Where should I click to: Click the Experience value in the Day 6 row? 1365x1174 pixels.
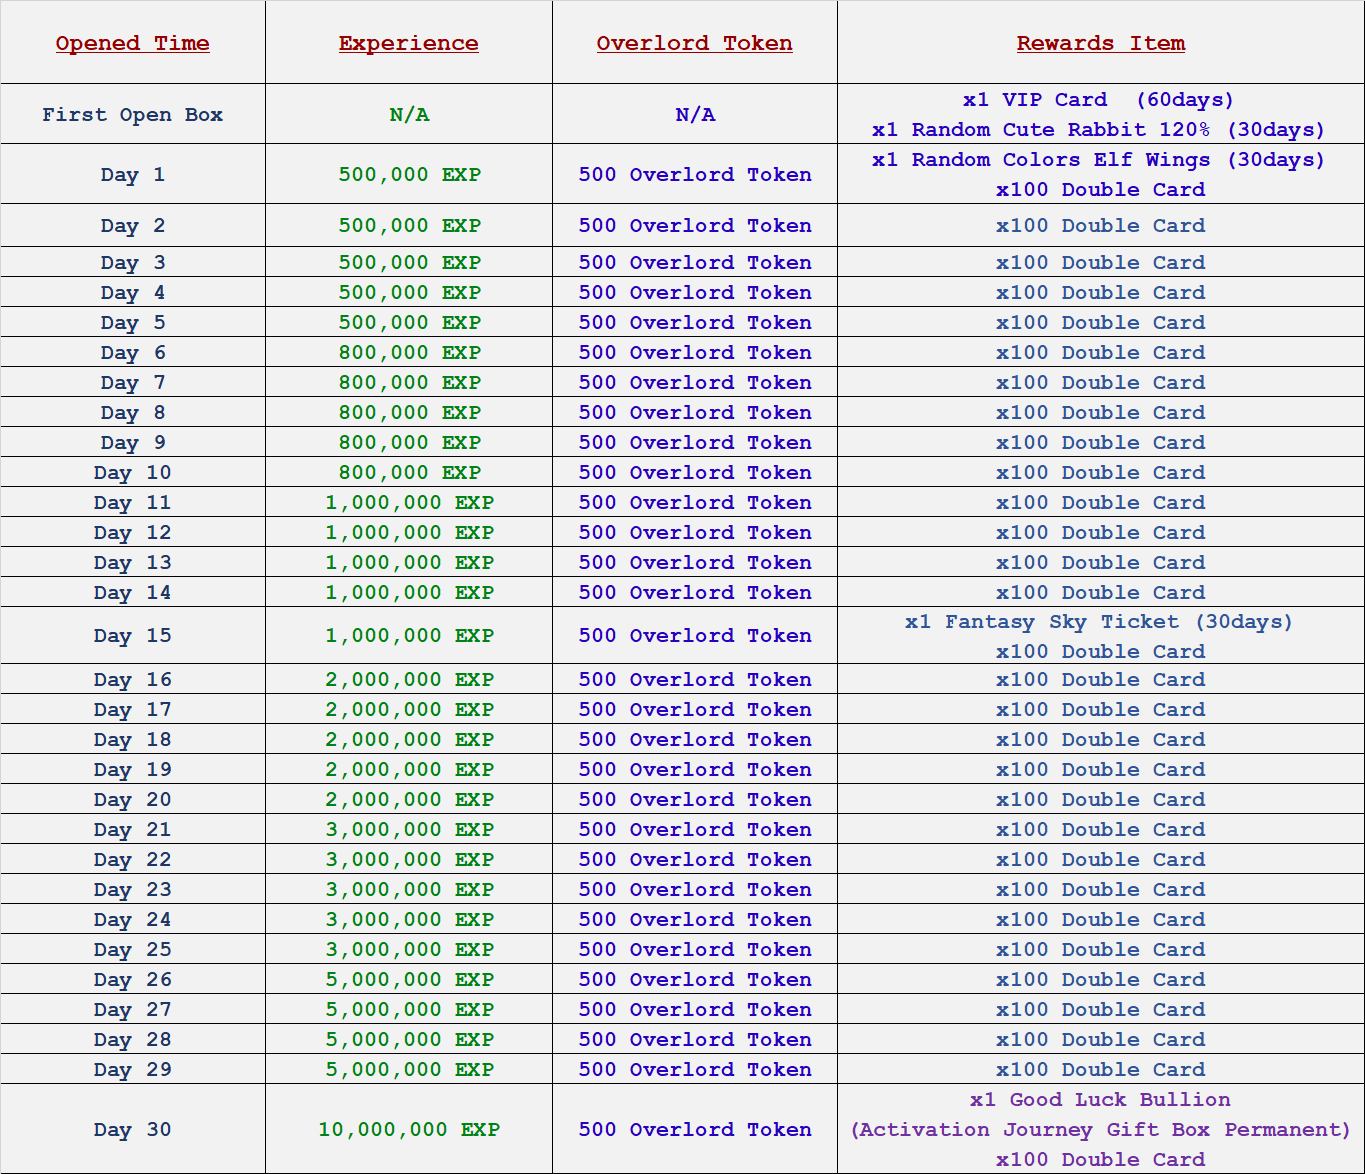(x=409, y=353)
